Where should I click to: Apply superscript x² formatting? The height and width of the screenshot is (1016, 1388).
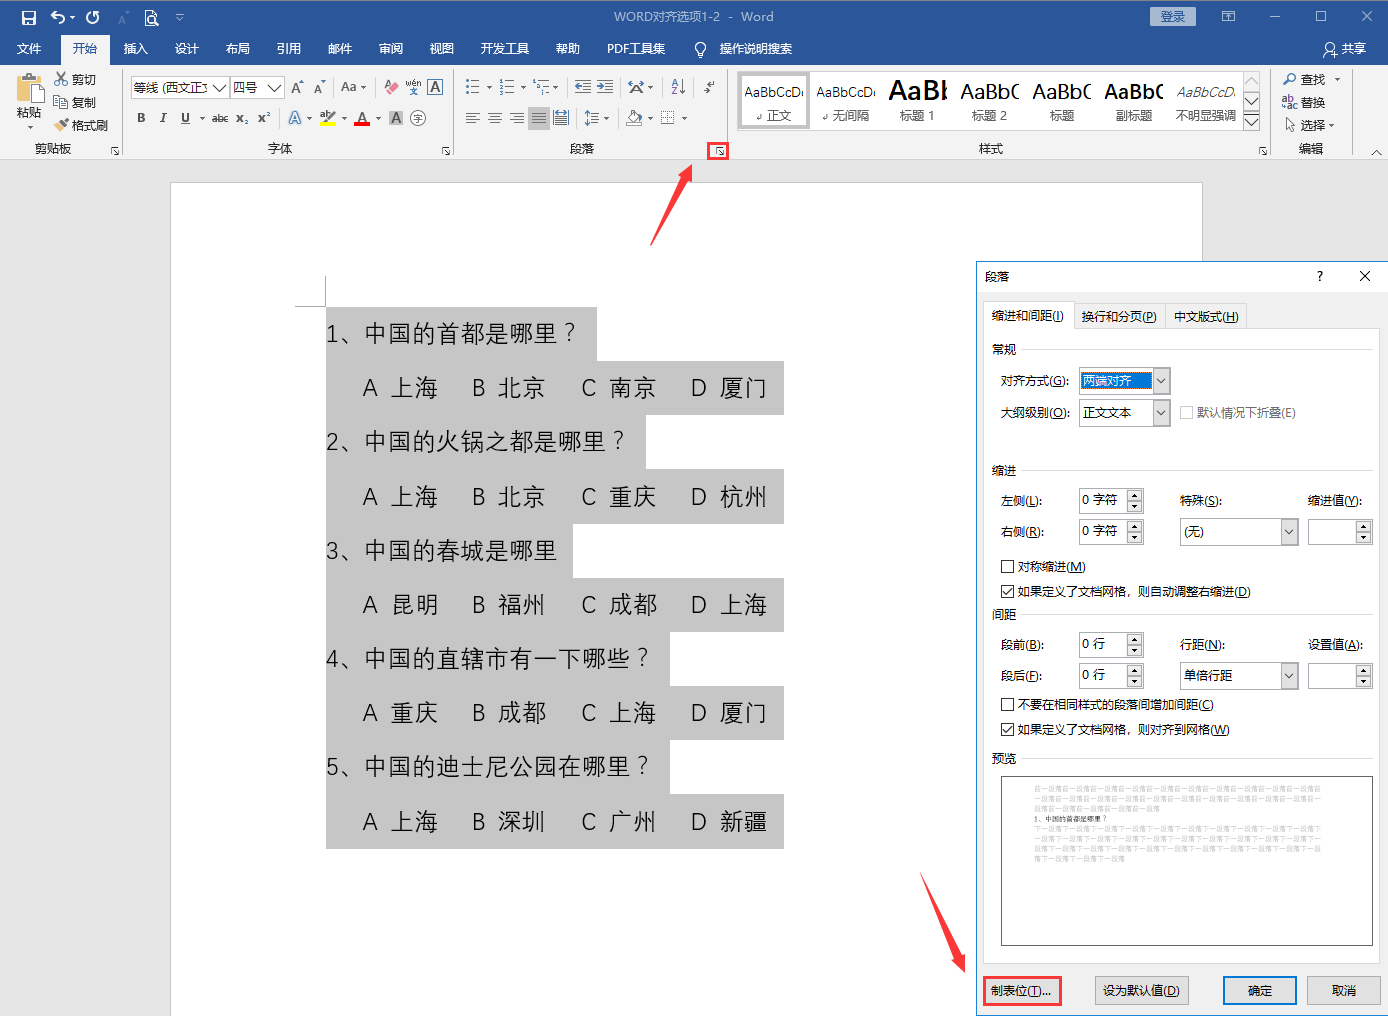pyautogui.click(x=264, y=118)
